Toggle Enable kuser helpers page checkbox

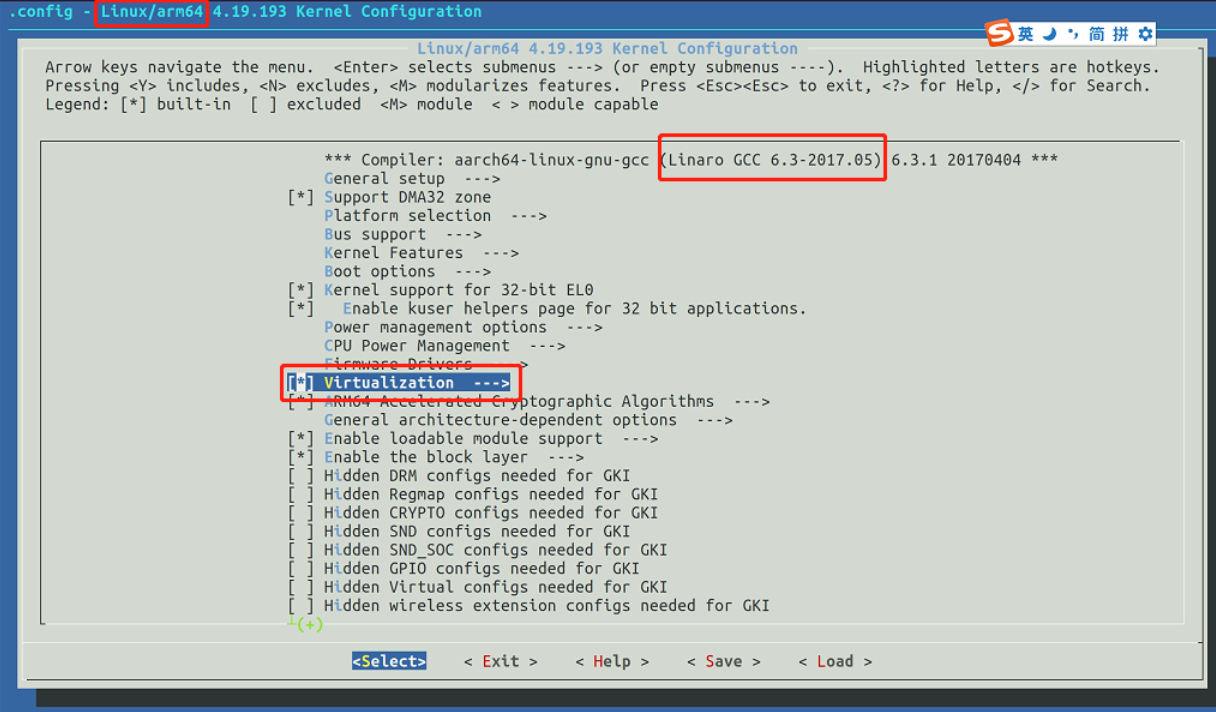(301, 308)
